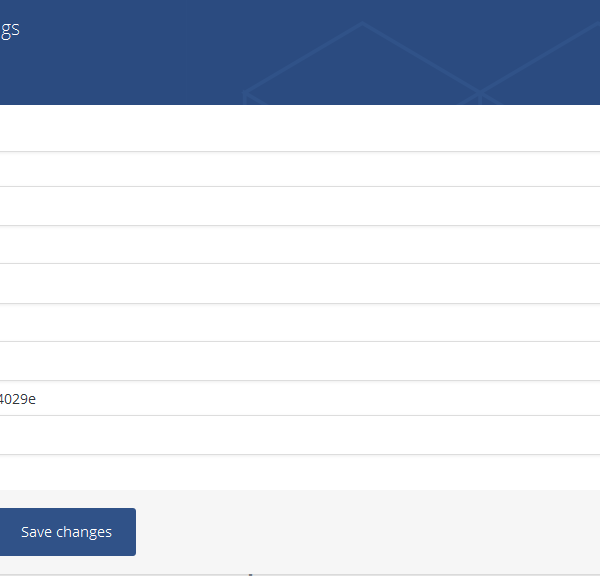Click the sixth settings row from top
The width and height of the screenshot is (600, 576).
300,323
